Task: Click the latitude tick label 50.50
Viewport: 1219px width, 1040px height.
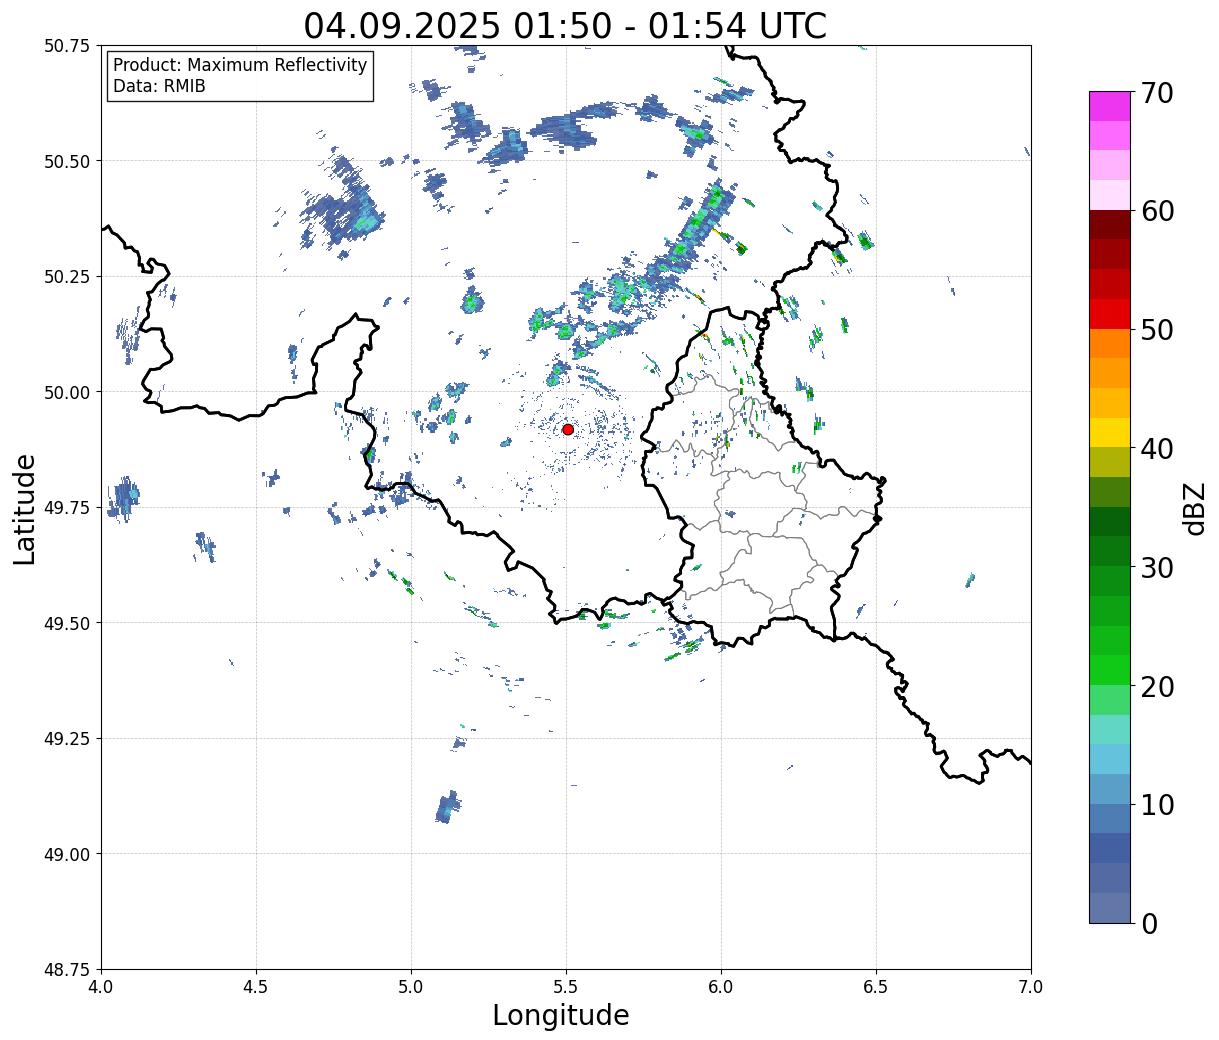Action: tap(68, 161)
